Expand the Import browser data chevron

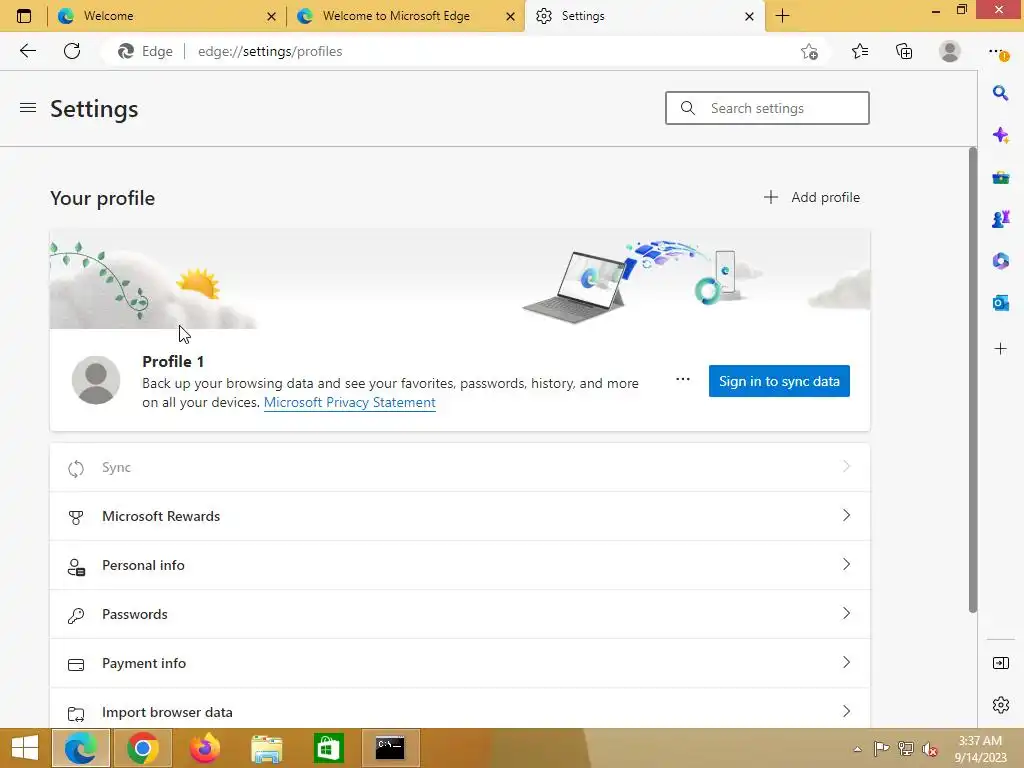click(x=846, y=711)
